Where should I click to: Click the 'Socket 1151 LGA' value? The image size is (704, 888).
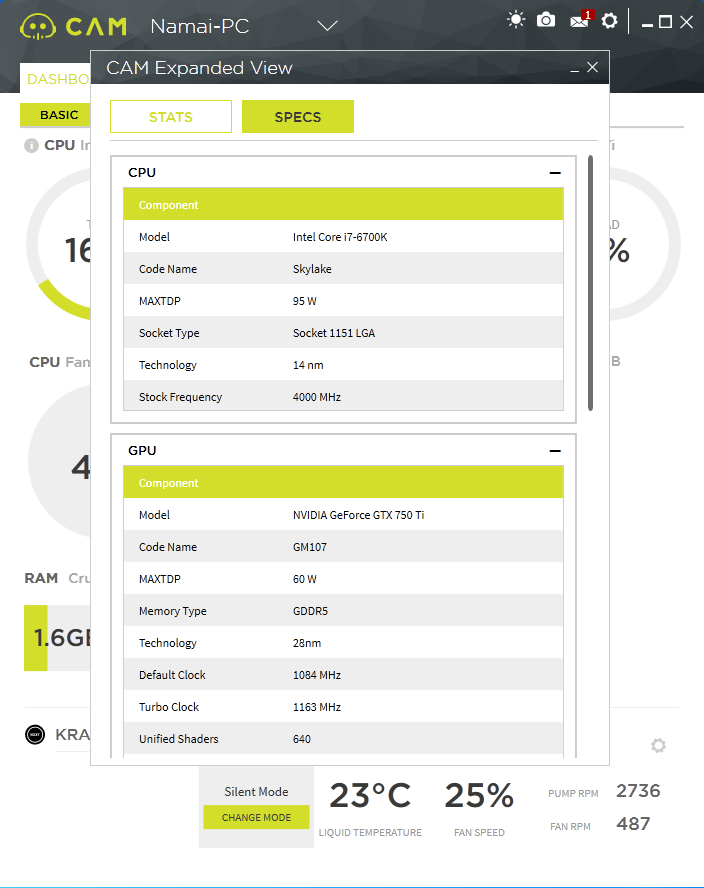click(x=334, y=333)
